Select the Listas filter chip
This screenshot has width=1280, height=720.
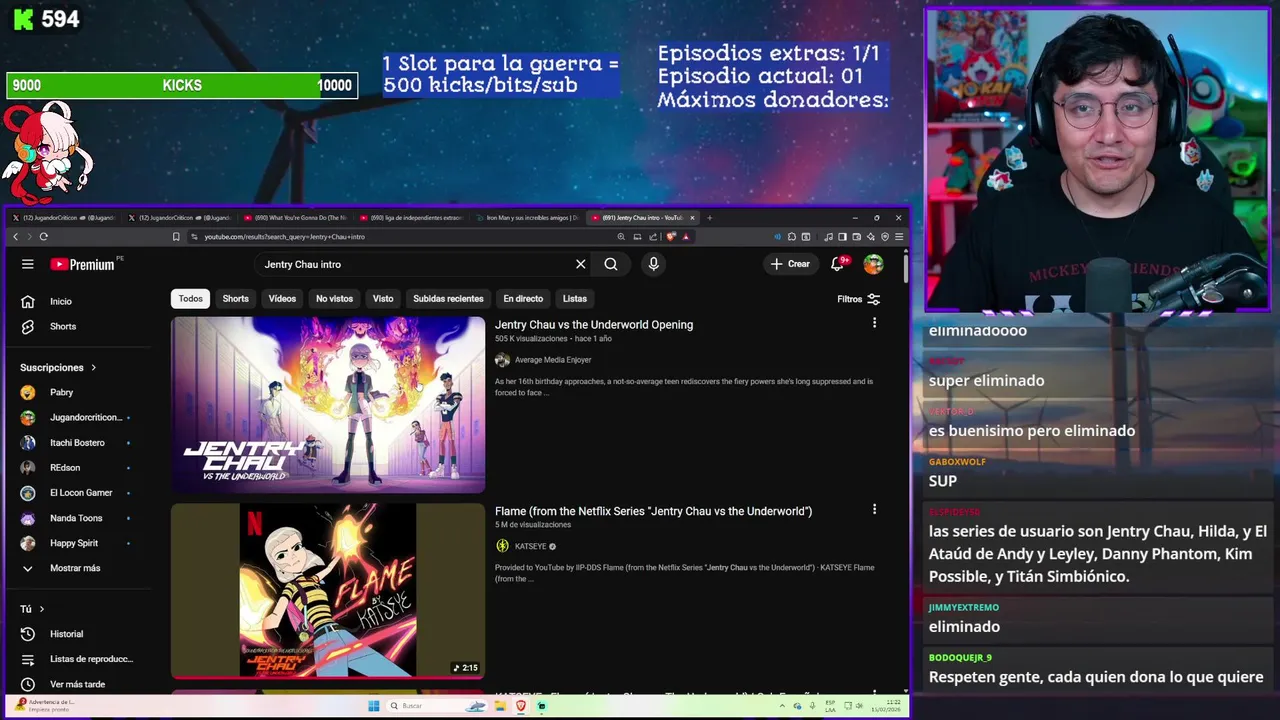click(575, 299)
